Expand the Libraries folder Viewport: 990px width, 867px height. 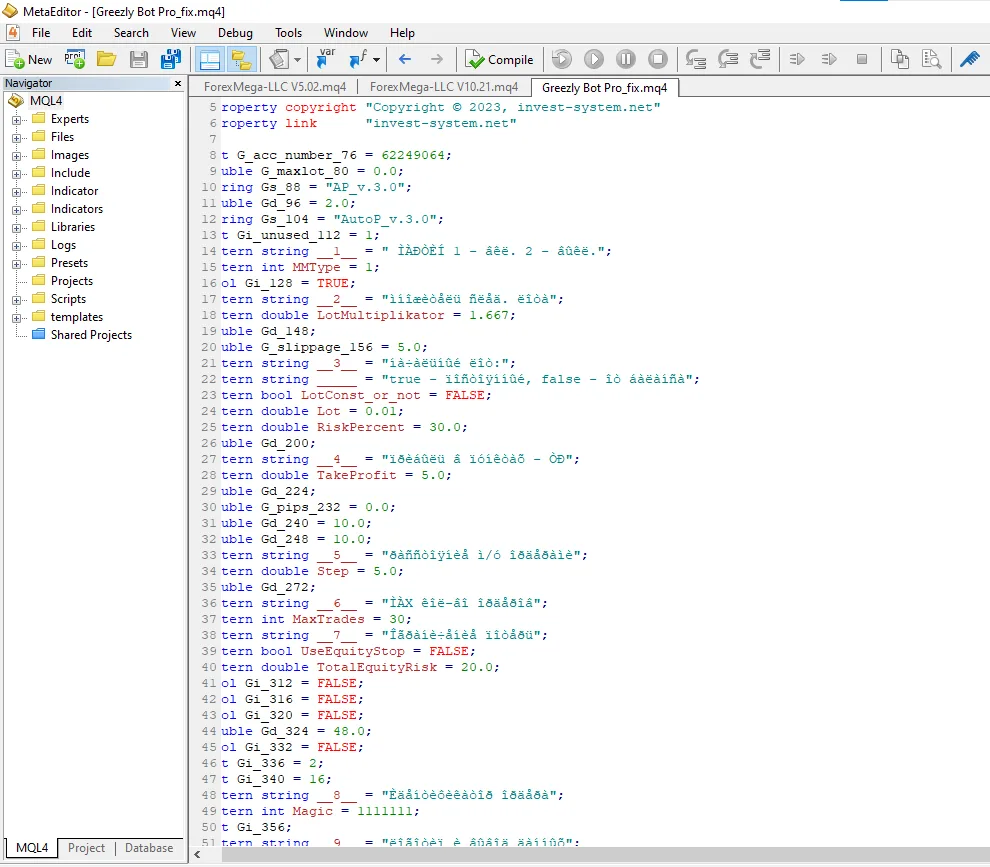tap(16, 227)
